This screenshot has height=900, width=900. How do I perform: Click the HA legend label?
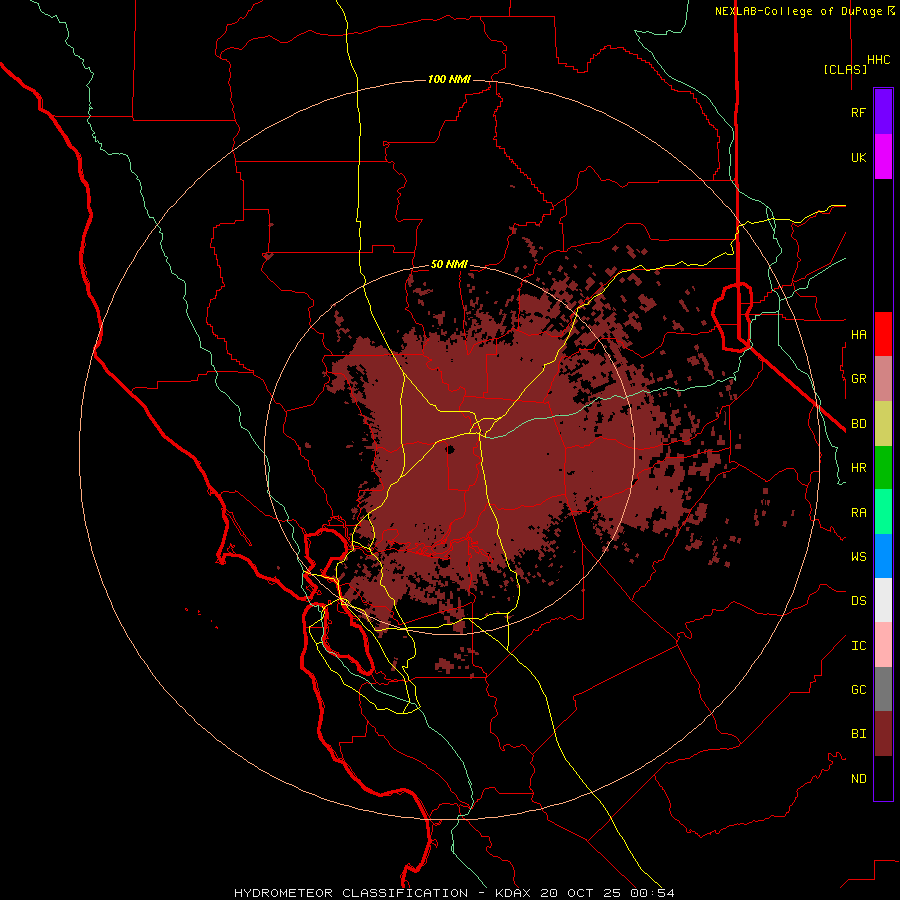coord(858,334)
